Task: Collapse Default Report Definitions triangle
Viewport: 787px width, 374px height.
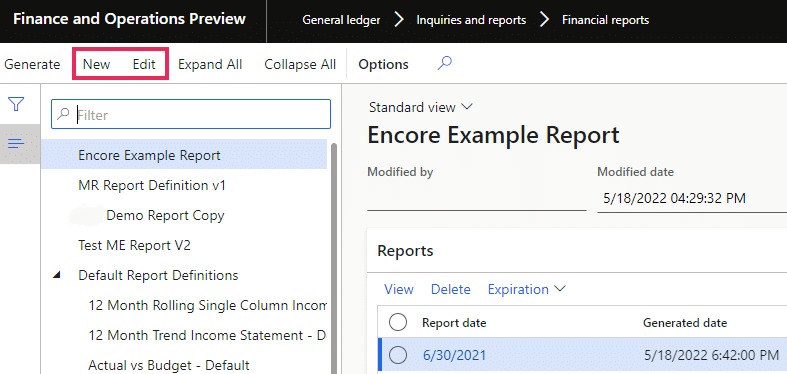Action: point(57,275)
